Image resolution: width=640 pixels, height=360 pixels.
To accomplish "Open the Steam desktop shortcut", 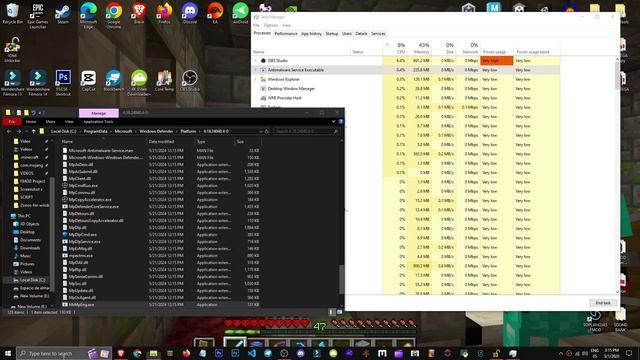I will pos(63,14).
